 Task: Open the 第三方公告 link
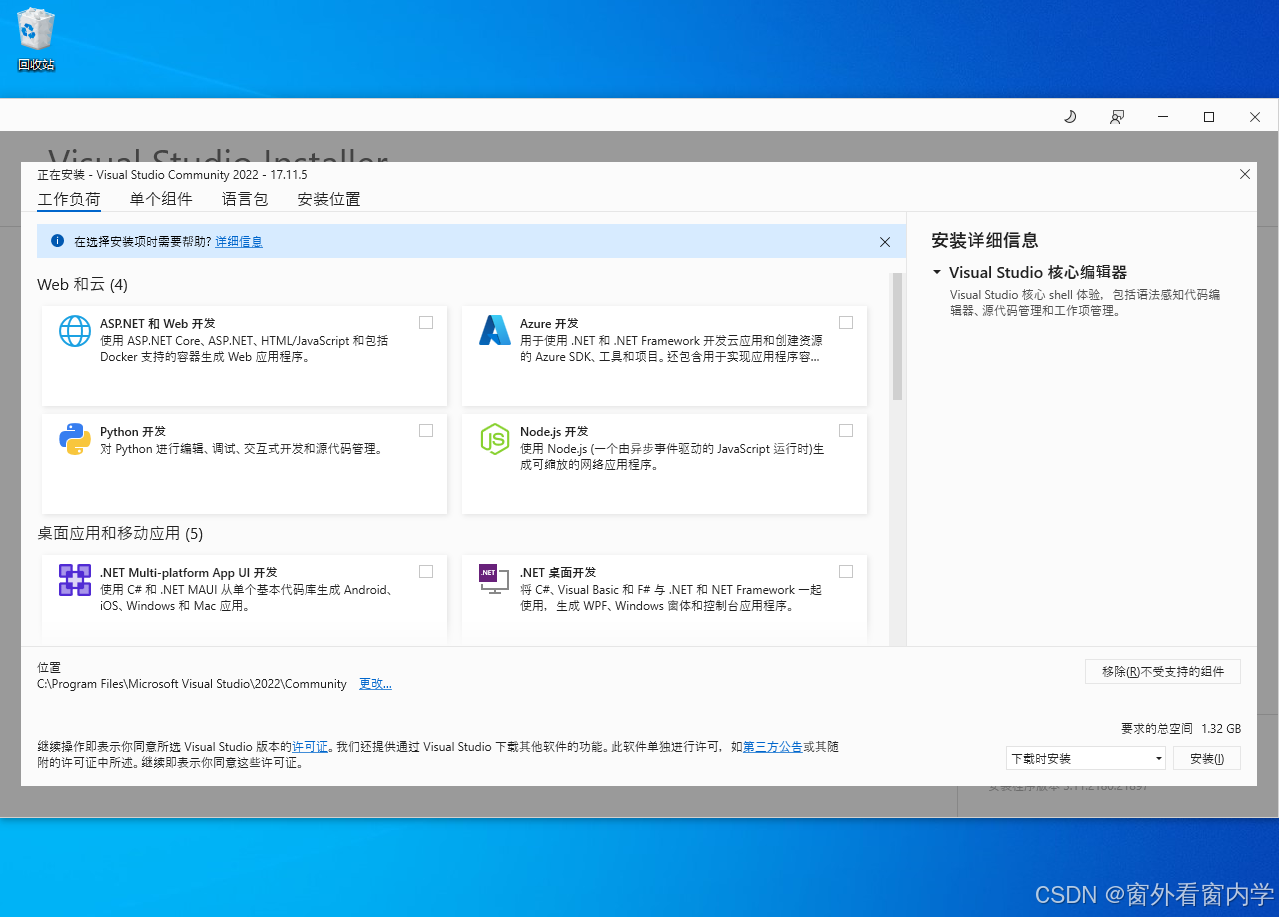[772, 746]
